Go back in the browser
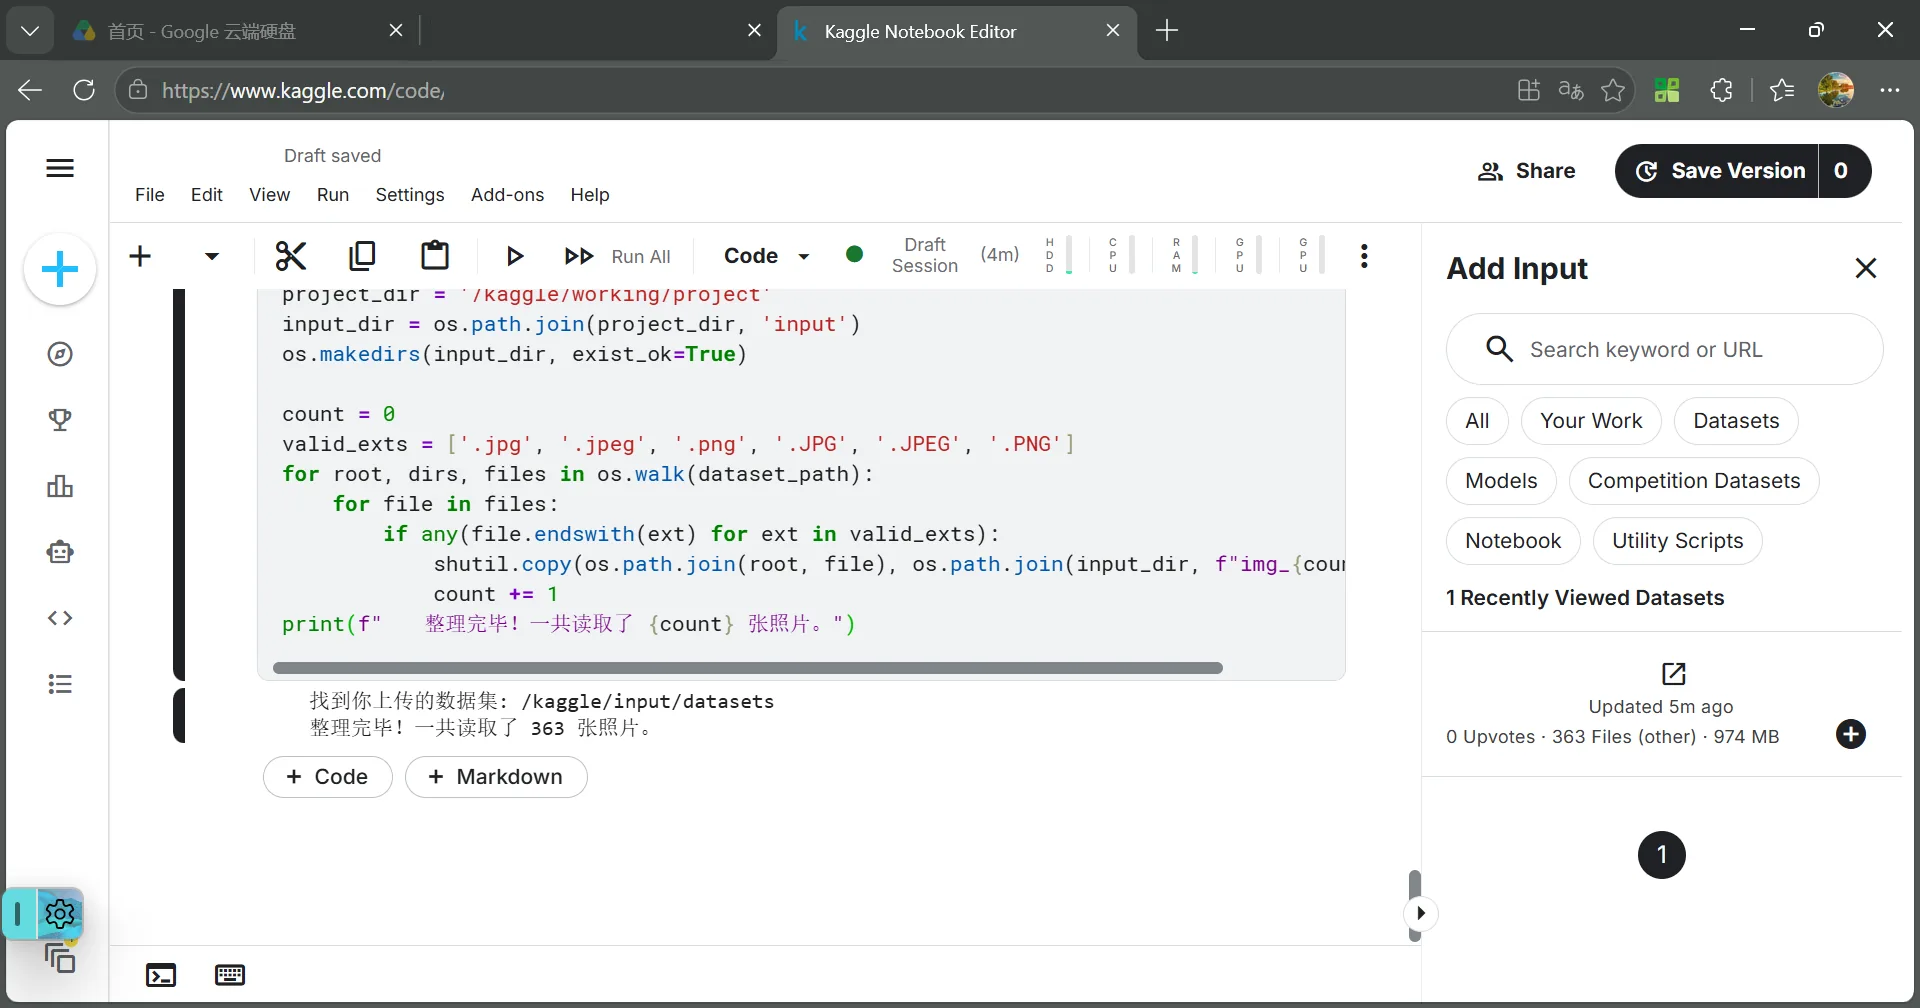This screenshot has height=1008, width=1920. point(30,91)
